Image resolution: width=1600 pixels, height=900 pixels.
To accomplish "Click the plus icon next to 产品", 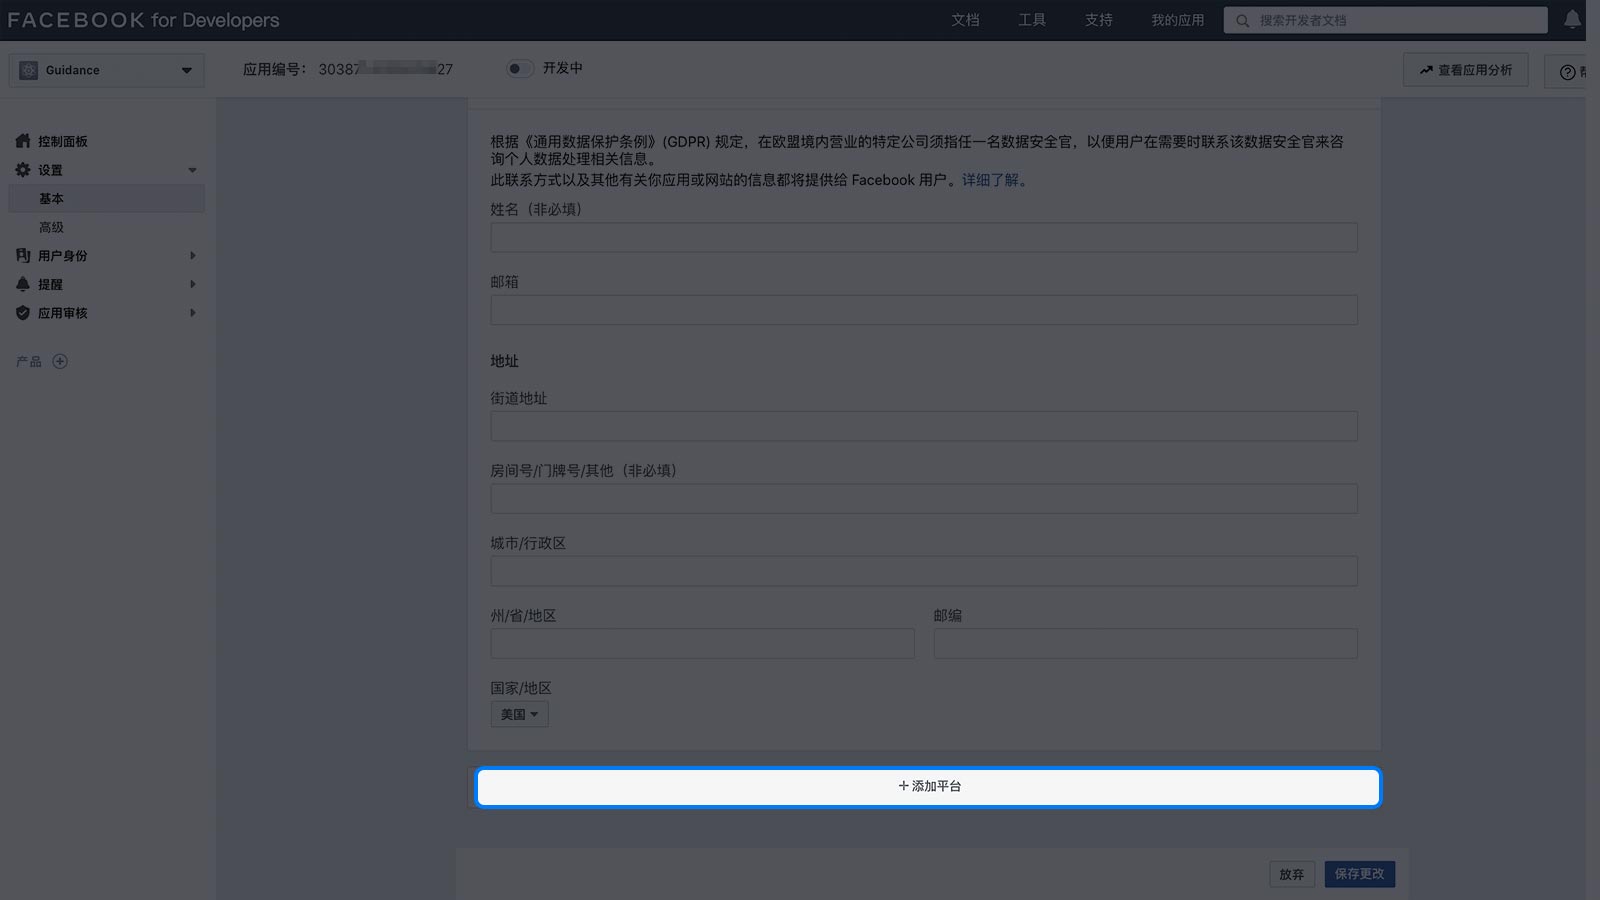I will (x=60, y=362).
